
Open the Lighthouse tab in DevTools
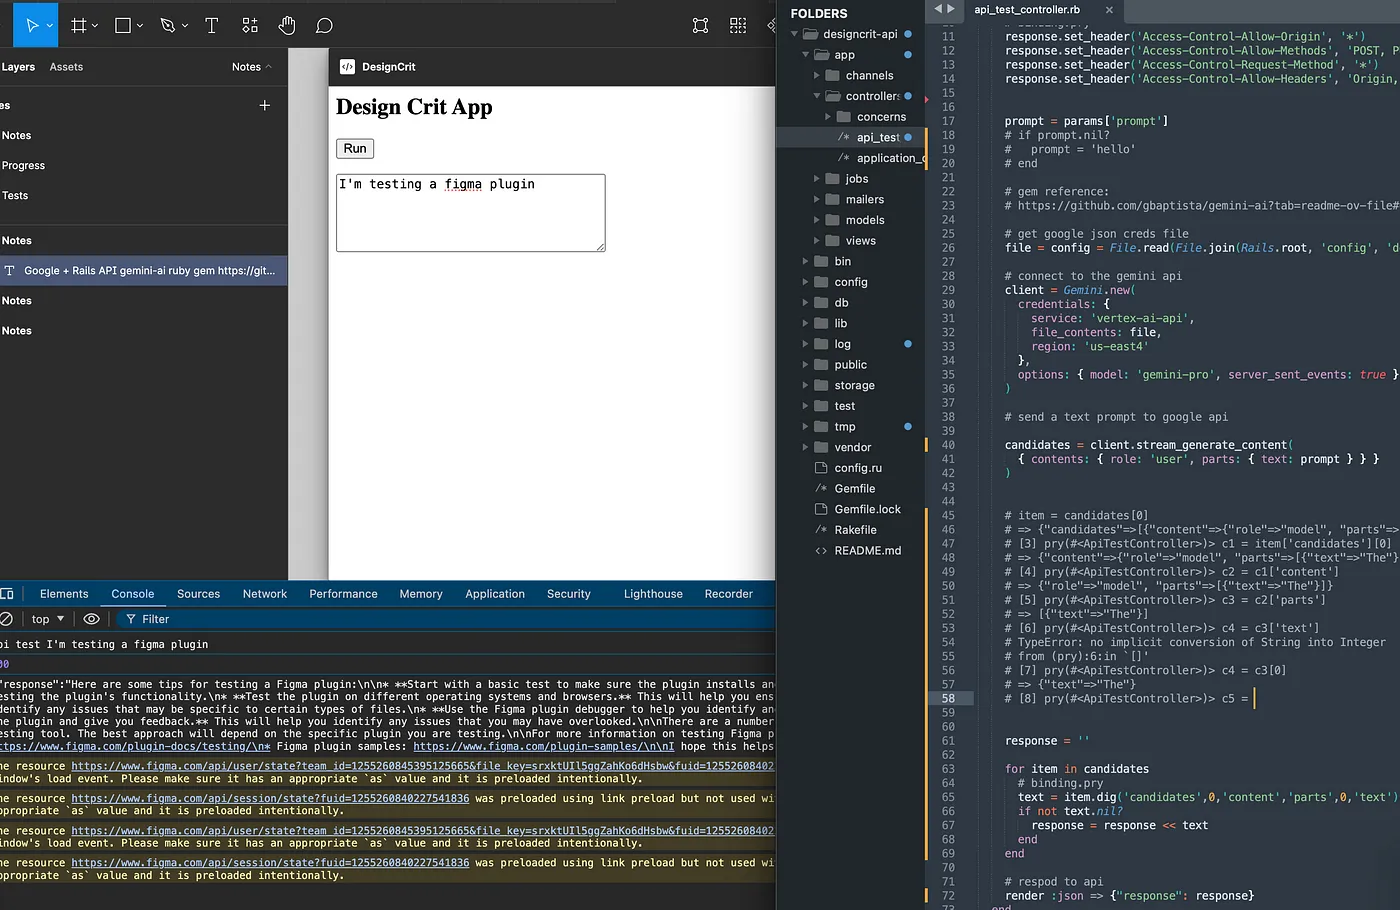coord(653,594)
